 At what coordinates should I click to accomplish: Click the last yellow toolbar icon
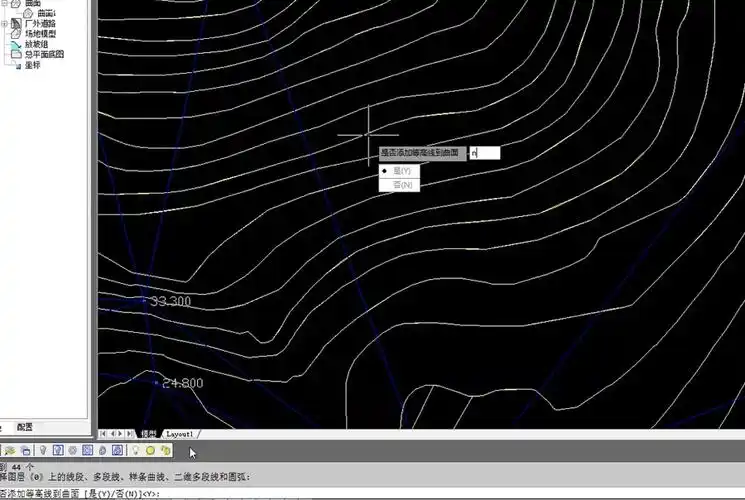coord(166,451)
